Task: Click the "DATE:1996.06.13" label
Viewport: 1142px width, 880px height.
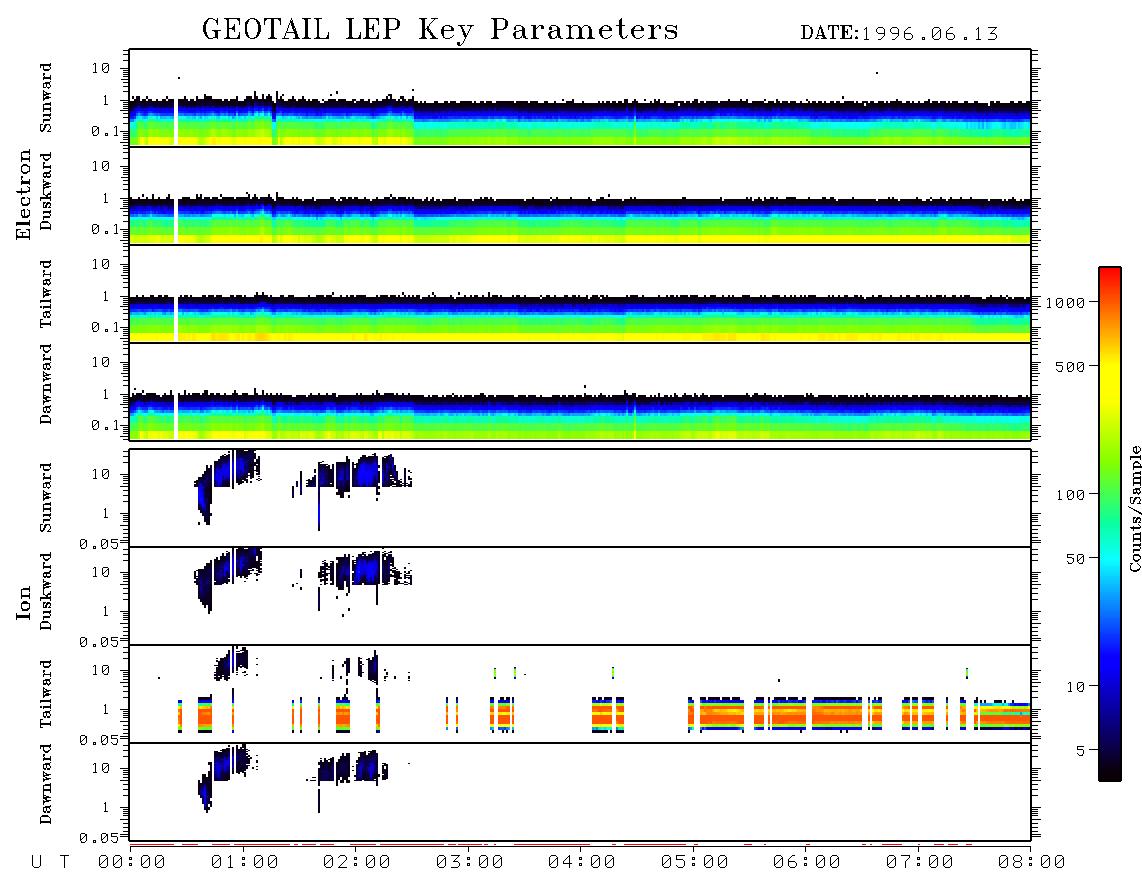Action: click(x=899, y=34)
